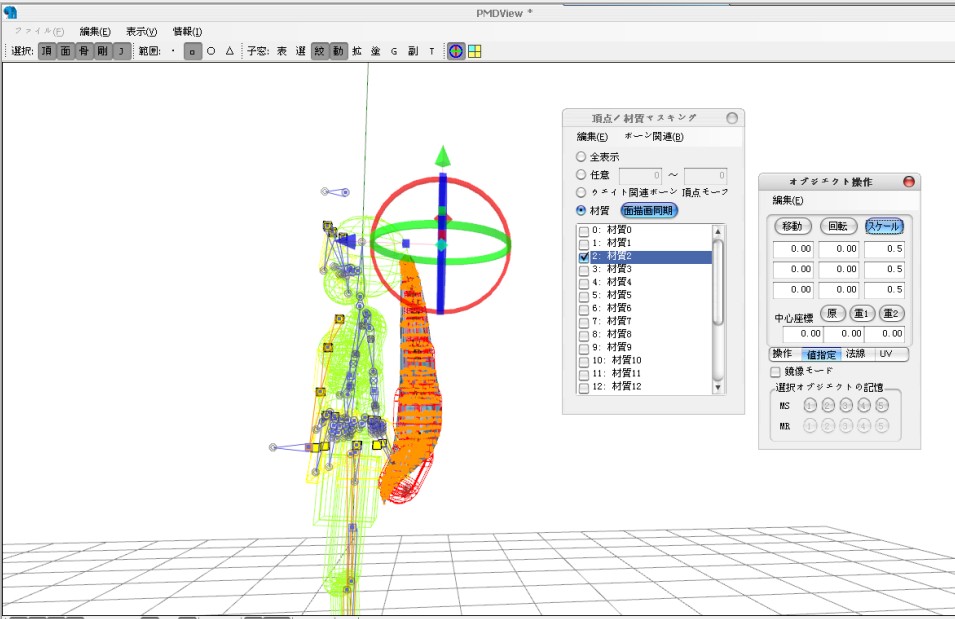Toggle joint selection button J
This screenshot has height=619, width=955.
click(x=121, y=51)
